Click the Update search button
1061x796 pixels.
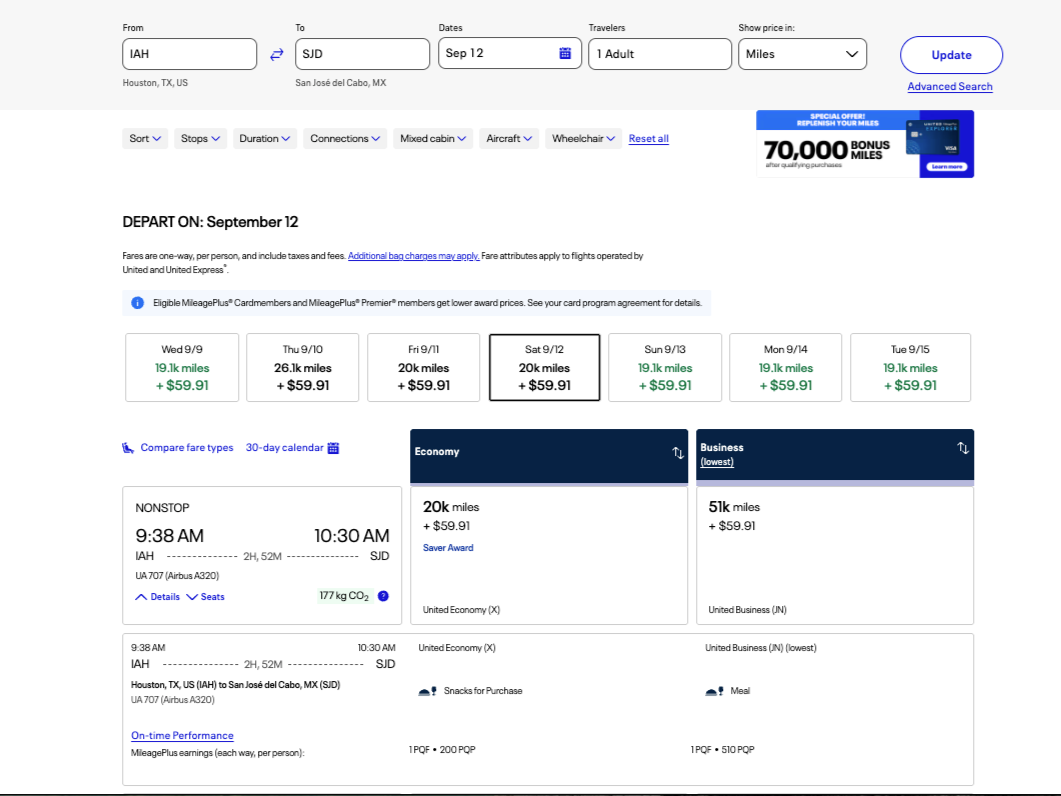(x=951, y=55)
